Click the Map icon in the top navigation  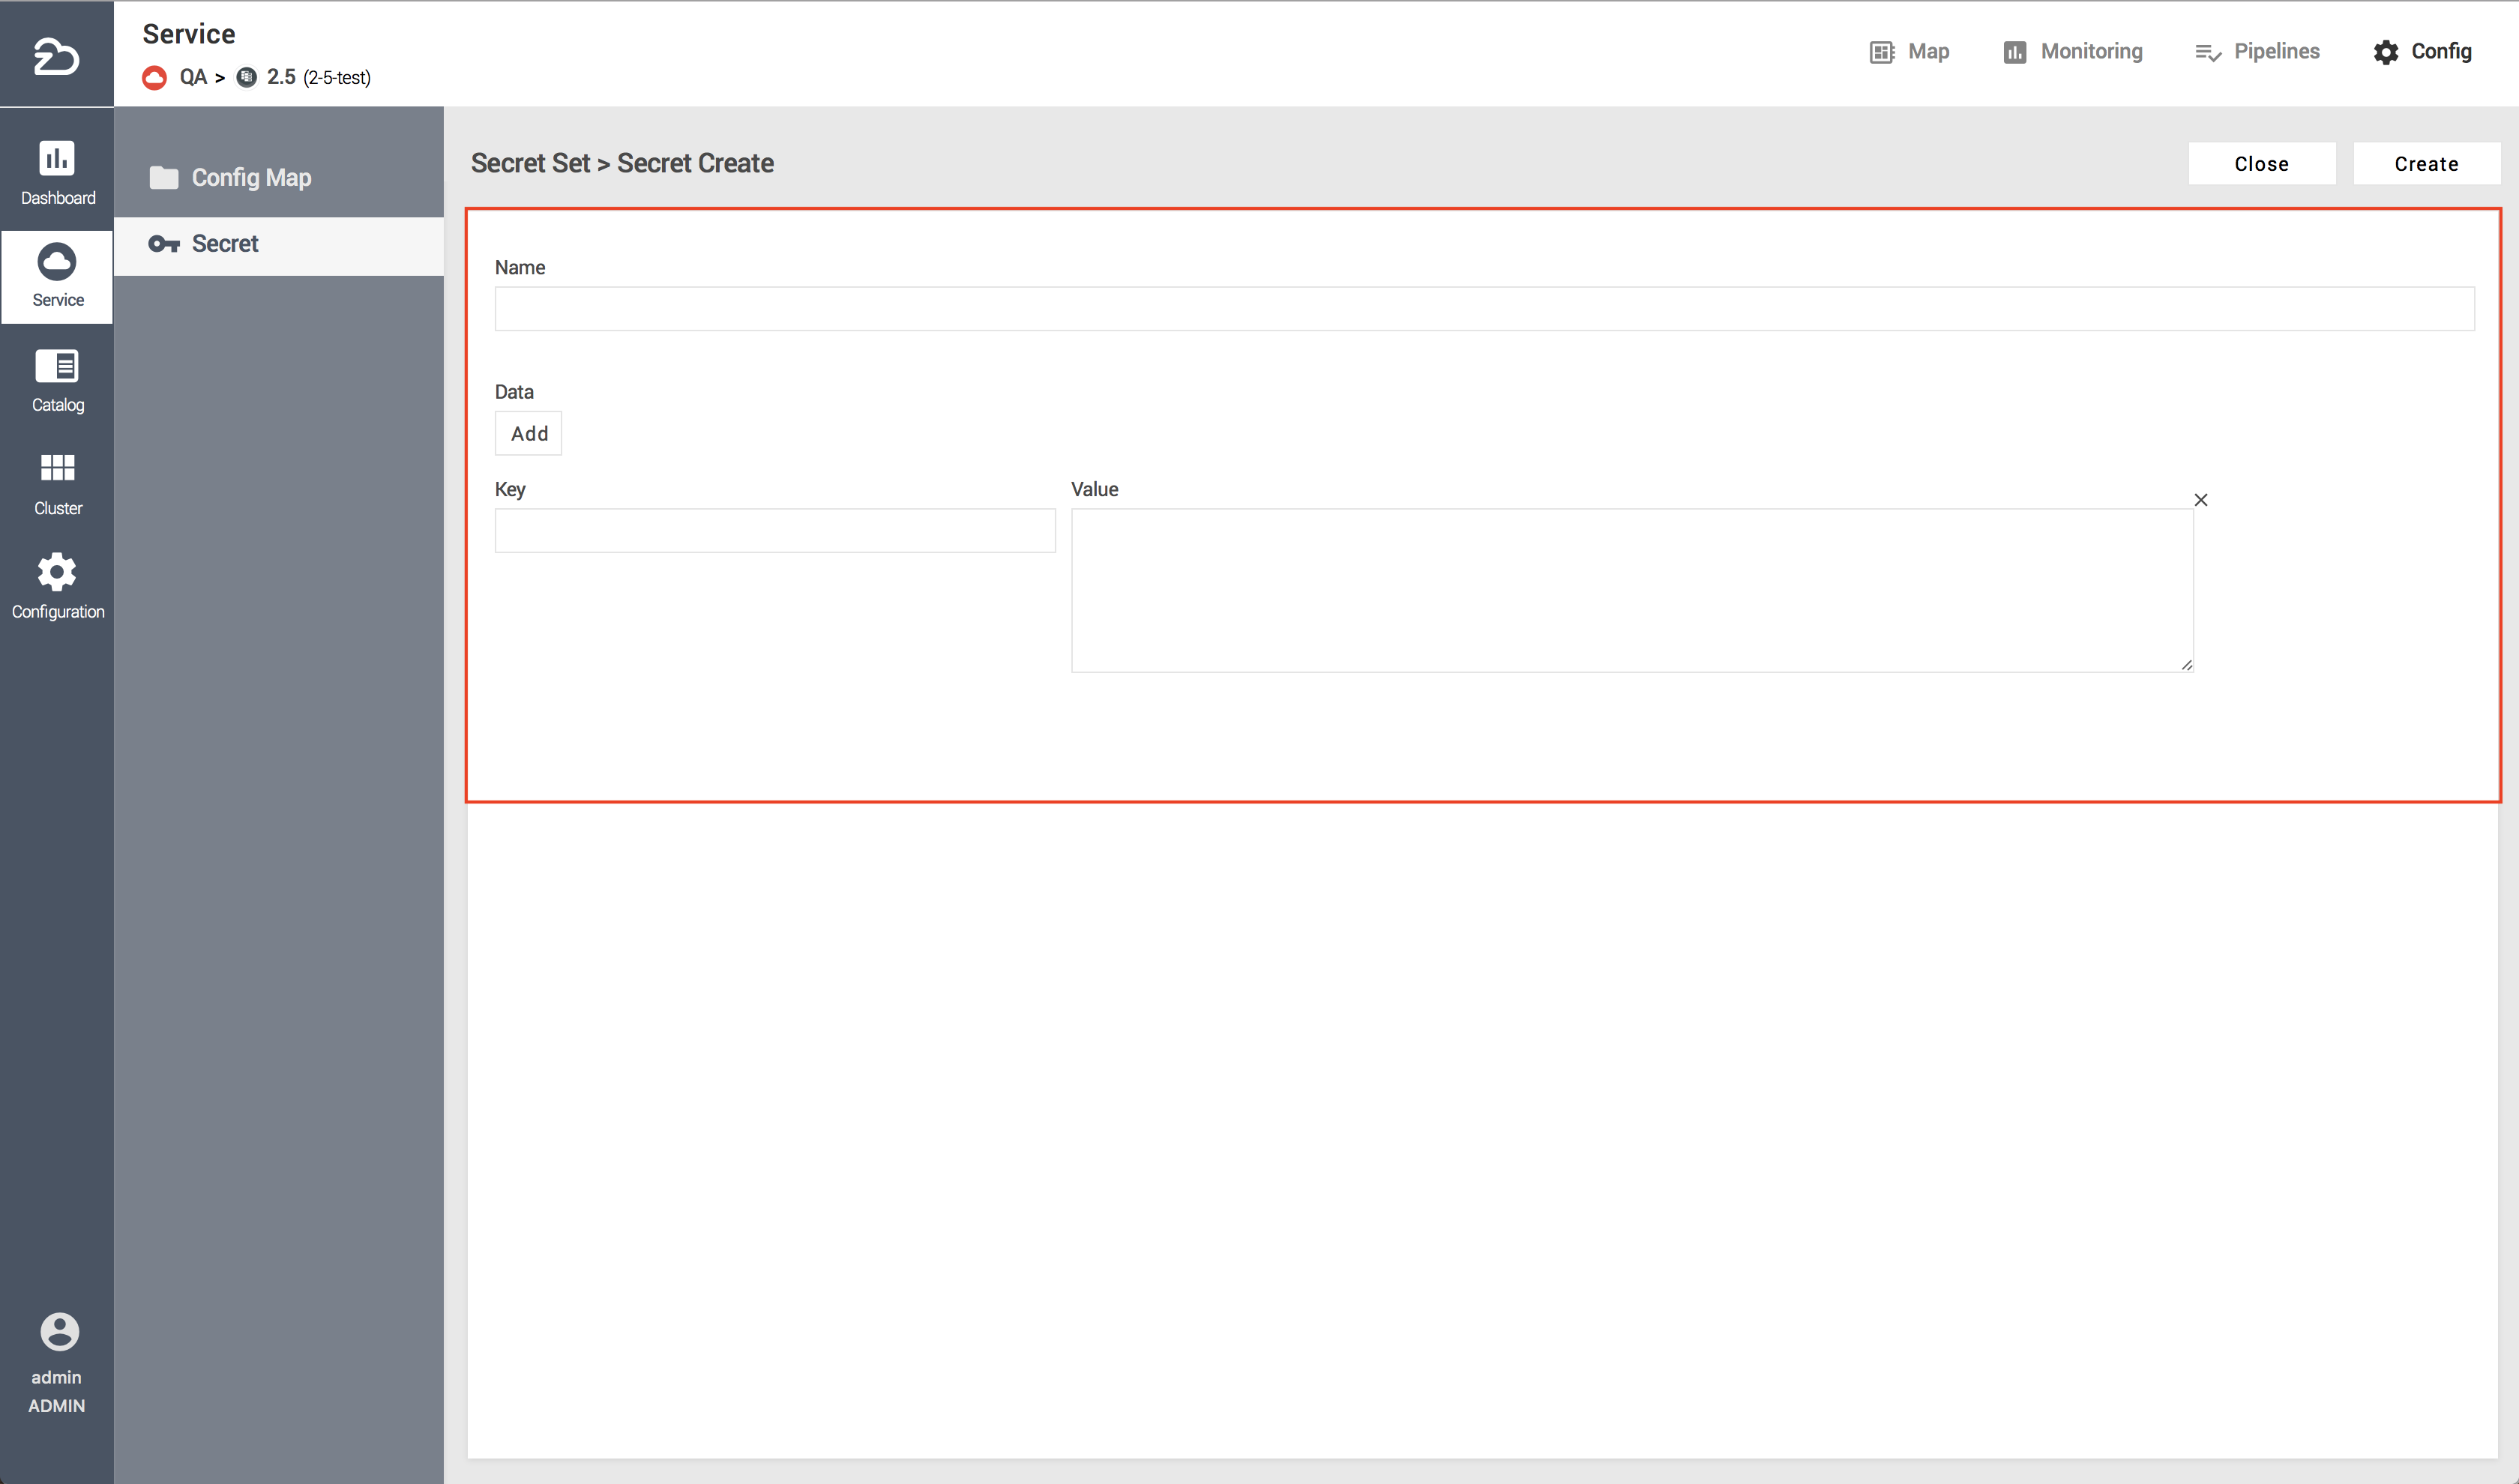1881,52
